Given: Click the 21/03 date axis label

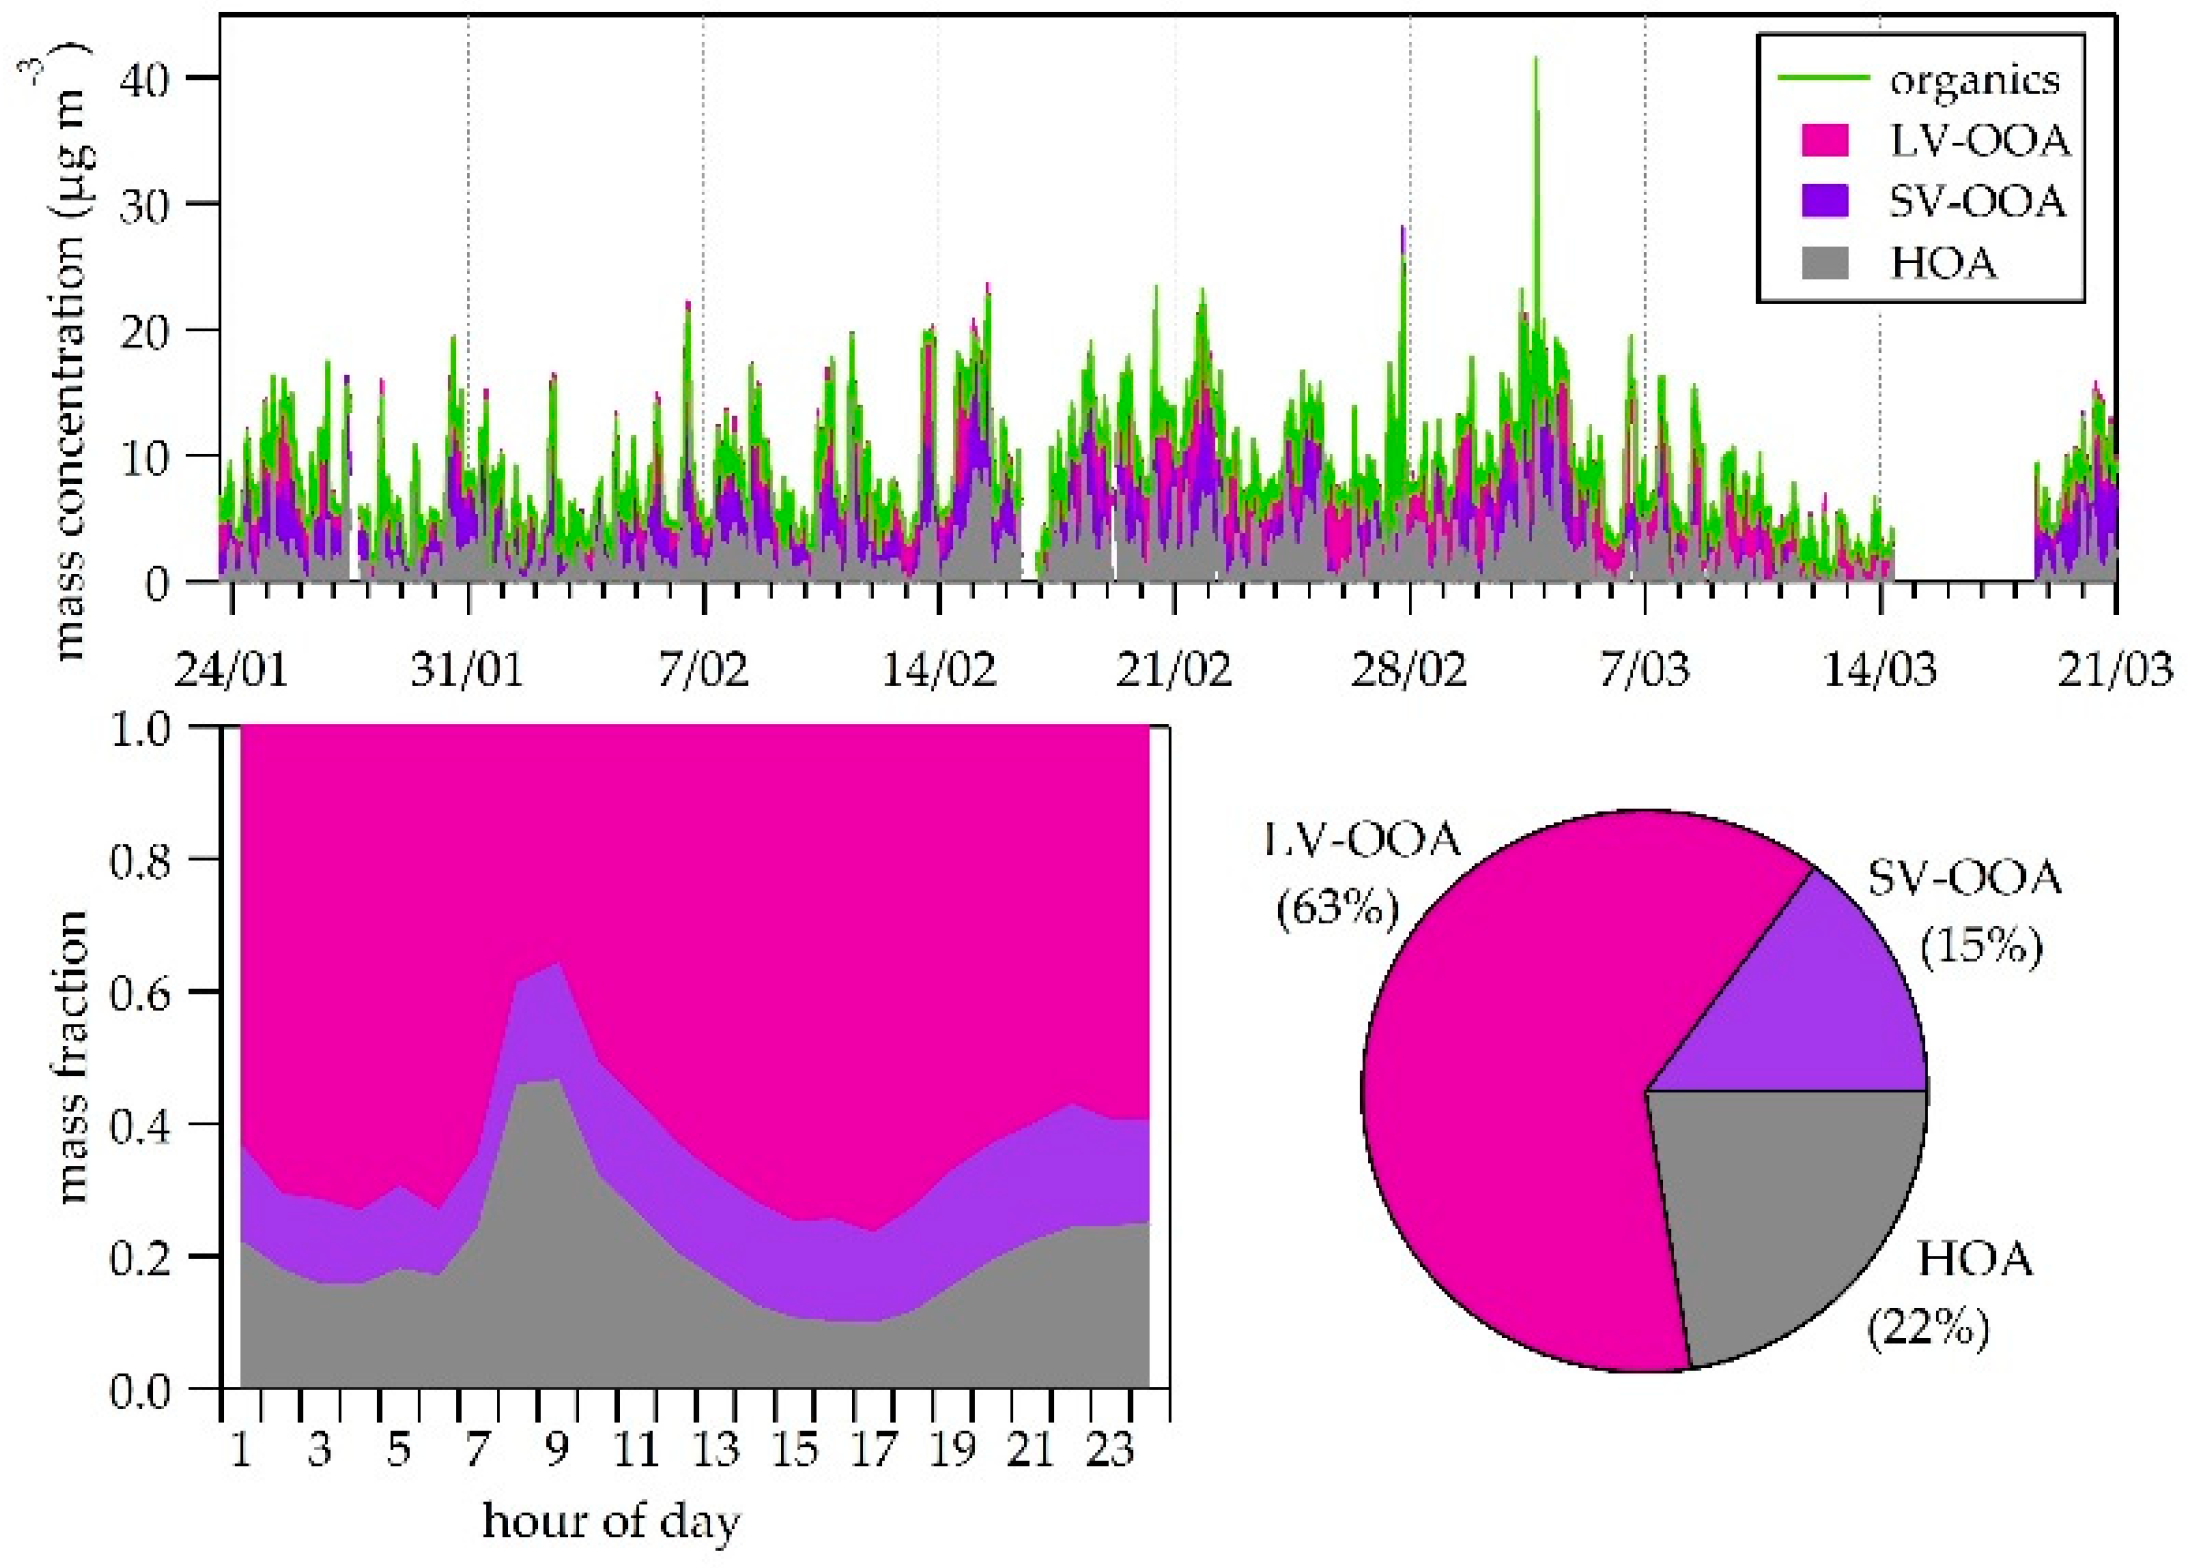Looking at the screenshot, I should point(2114,670).
